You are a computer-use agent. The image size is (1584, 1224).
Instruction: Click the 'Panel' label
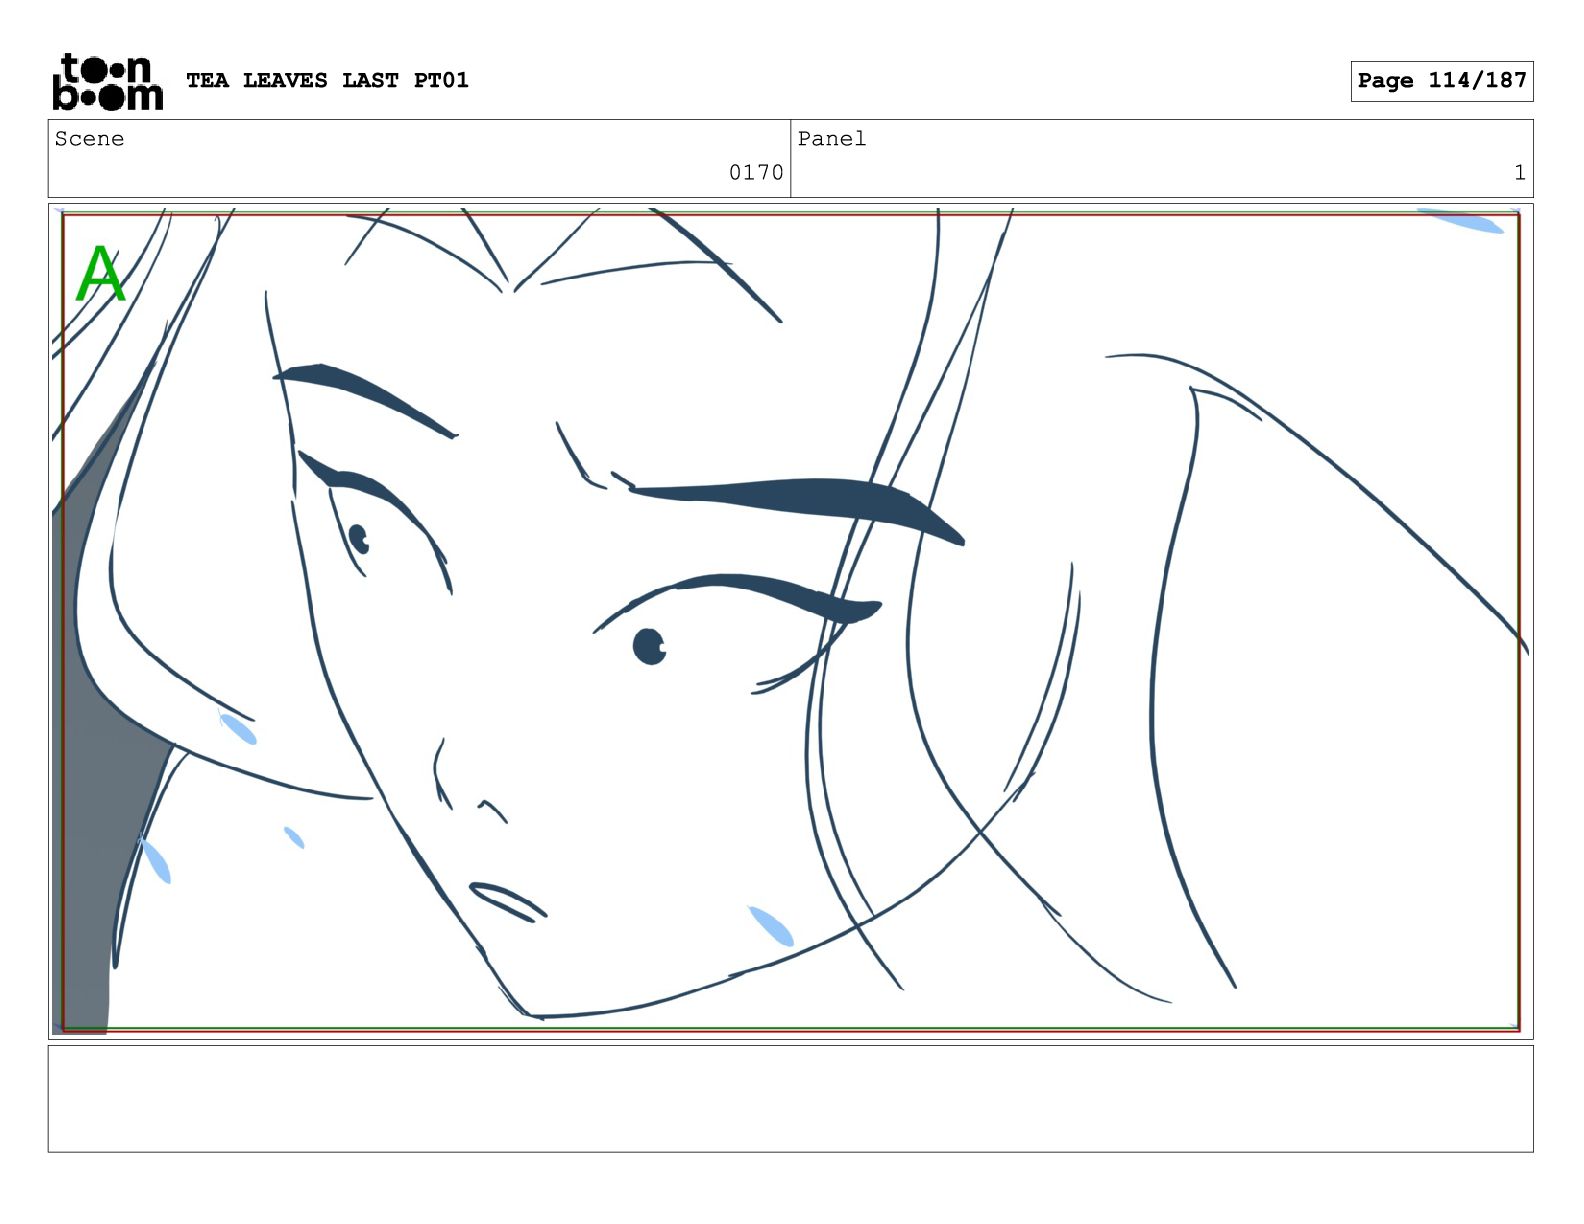(831, 139)
